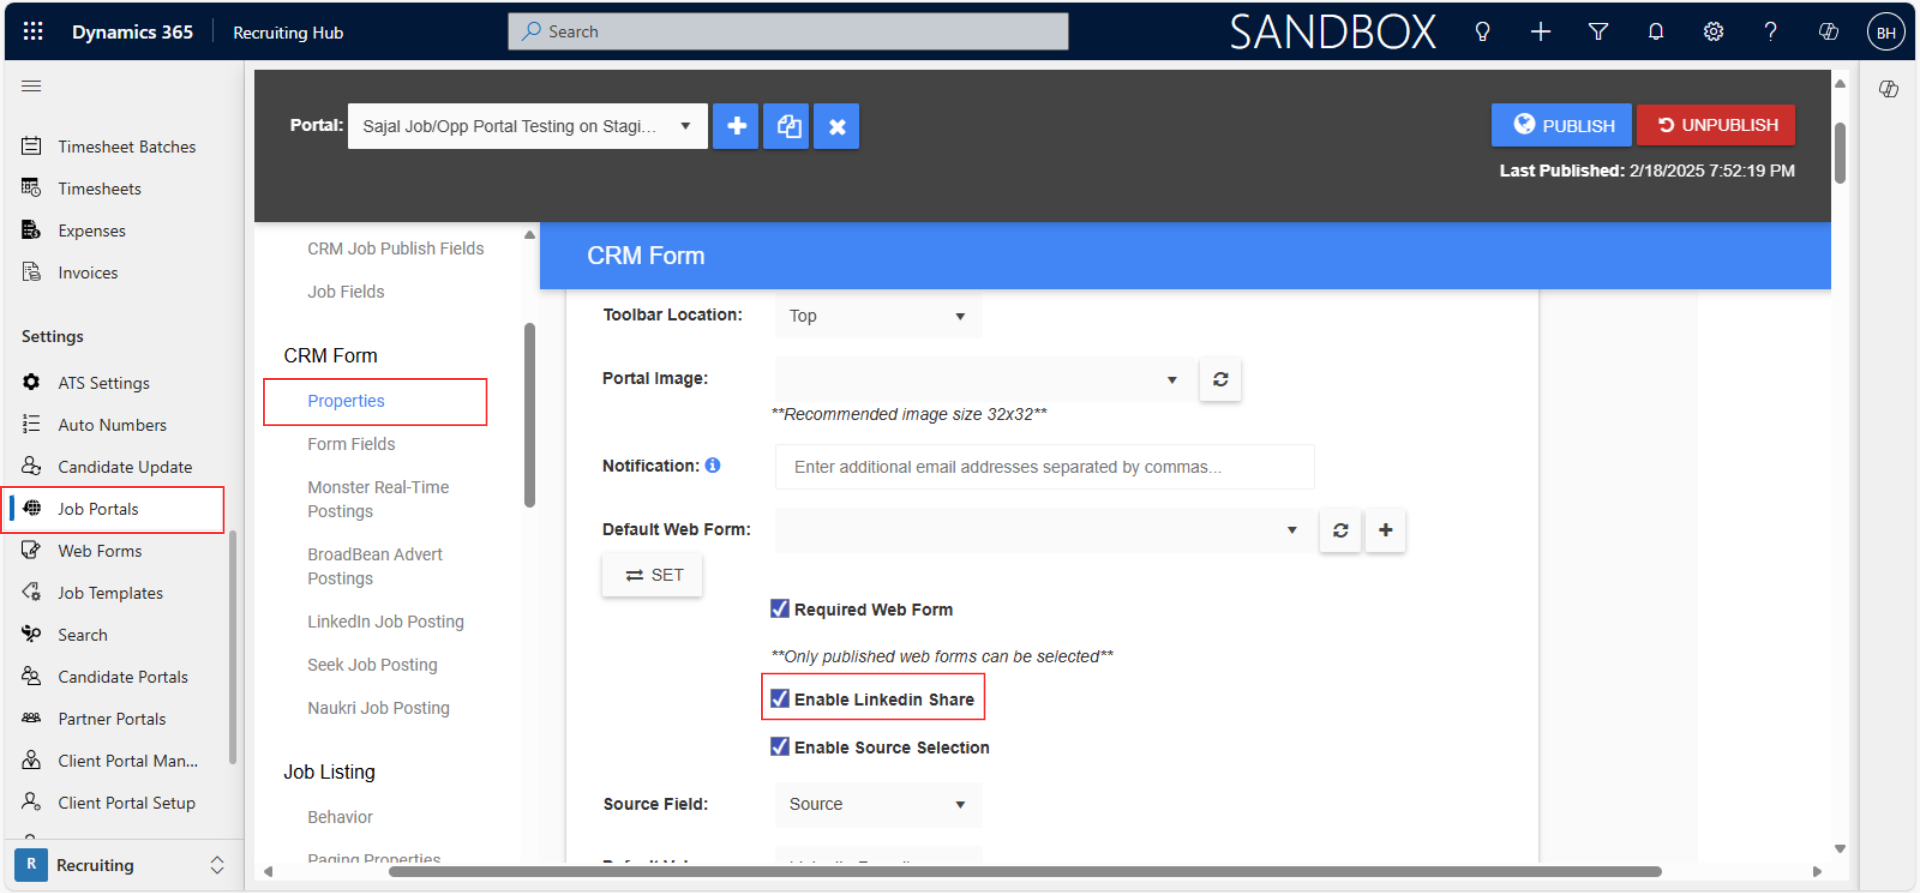The height and width of the screenshot is (893, 1920).
Task: Delete the selected portal with X button
Action: 837,126
